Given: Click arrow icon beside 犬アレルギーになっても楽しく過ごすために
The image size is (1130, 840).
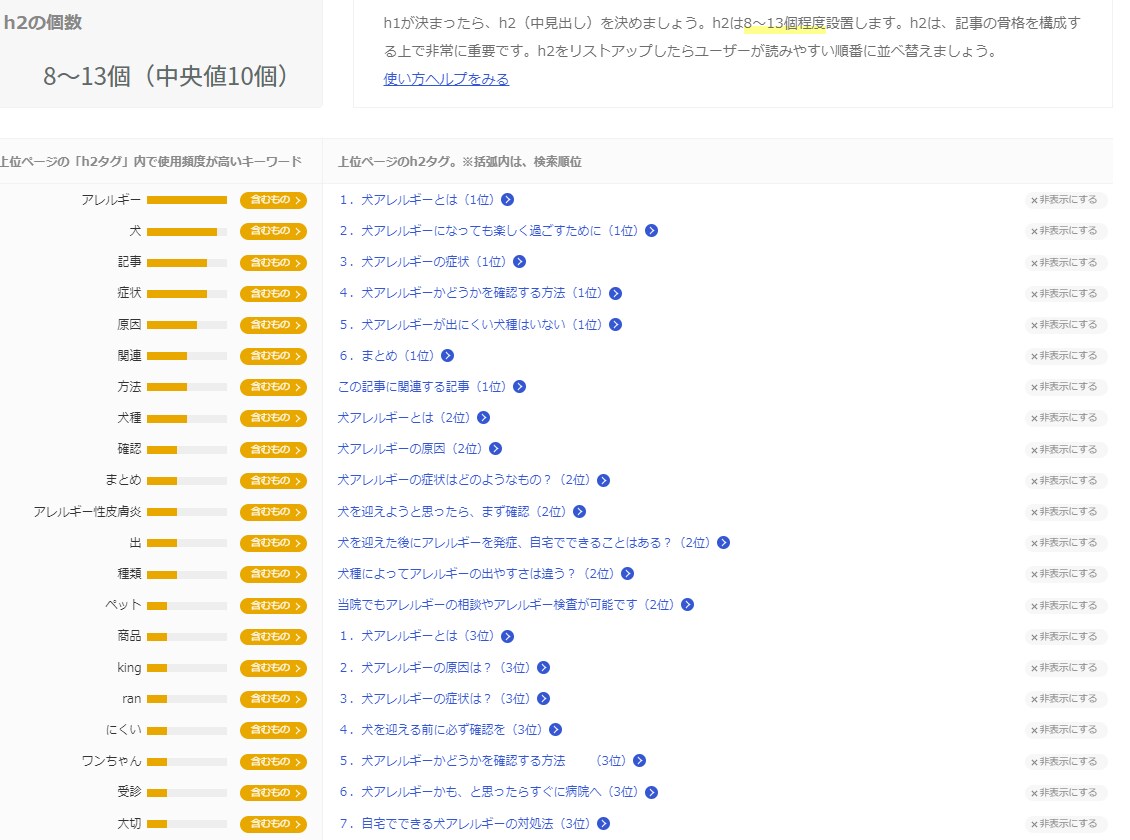Looking at the screenshot, I should tap(651, 231).
